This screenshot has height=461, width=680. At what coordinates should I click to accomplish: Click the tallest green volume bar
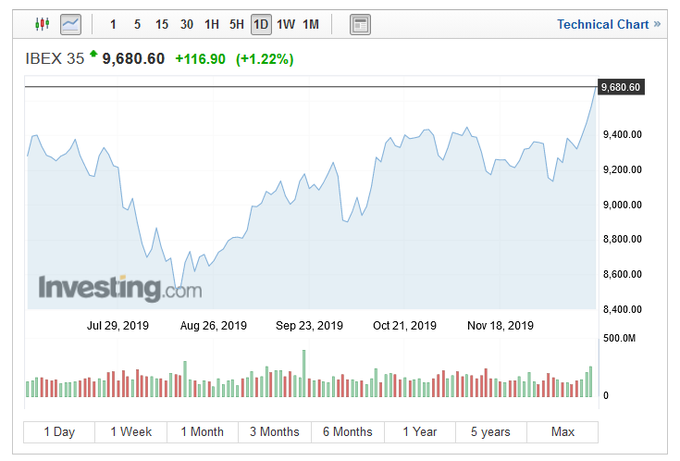(x=304, y=373)
